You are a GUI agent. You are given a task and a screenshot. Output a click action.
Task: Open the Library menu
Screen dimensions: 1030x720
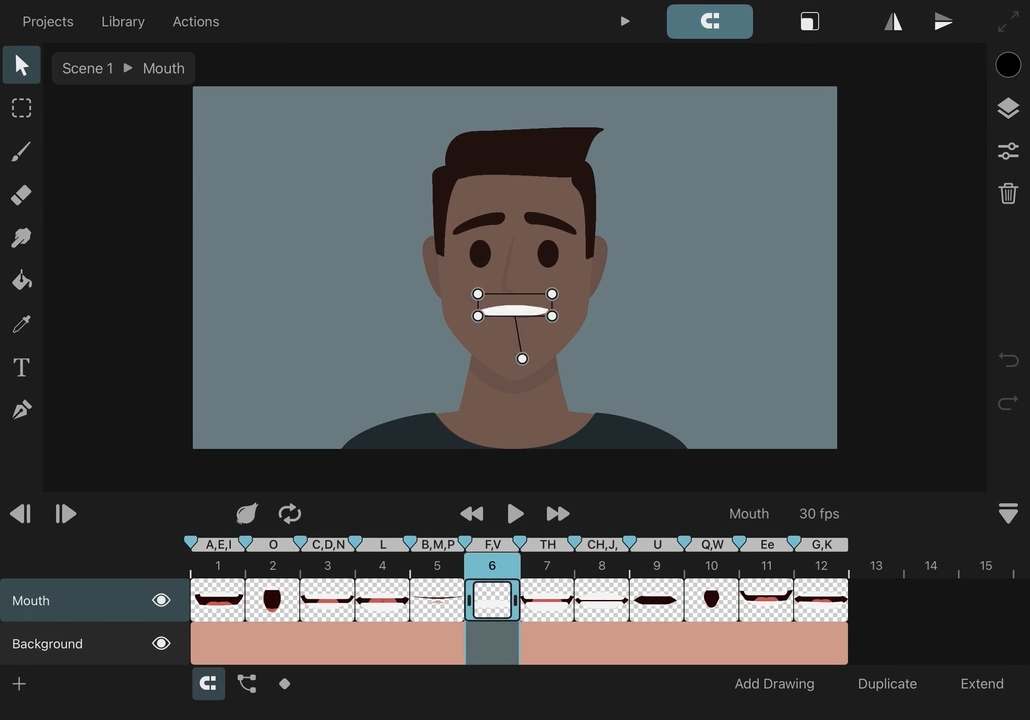(122, 21)
